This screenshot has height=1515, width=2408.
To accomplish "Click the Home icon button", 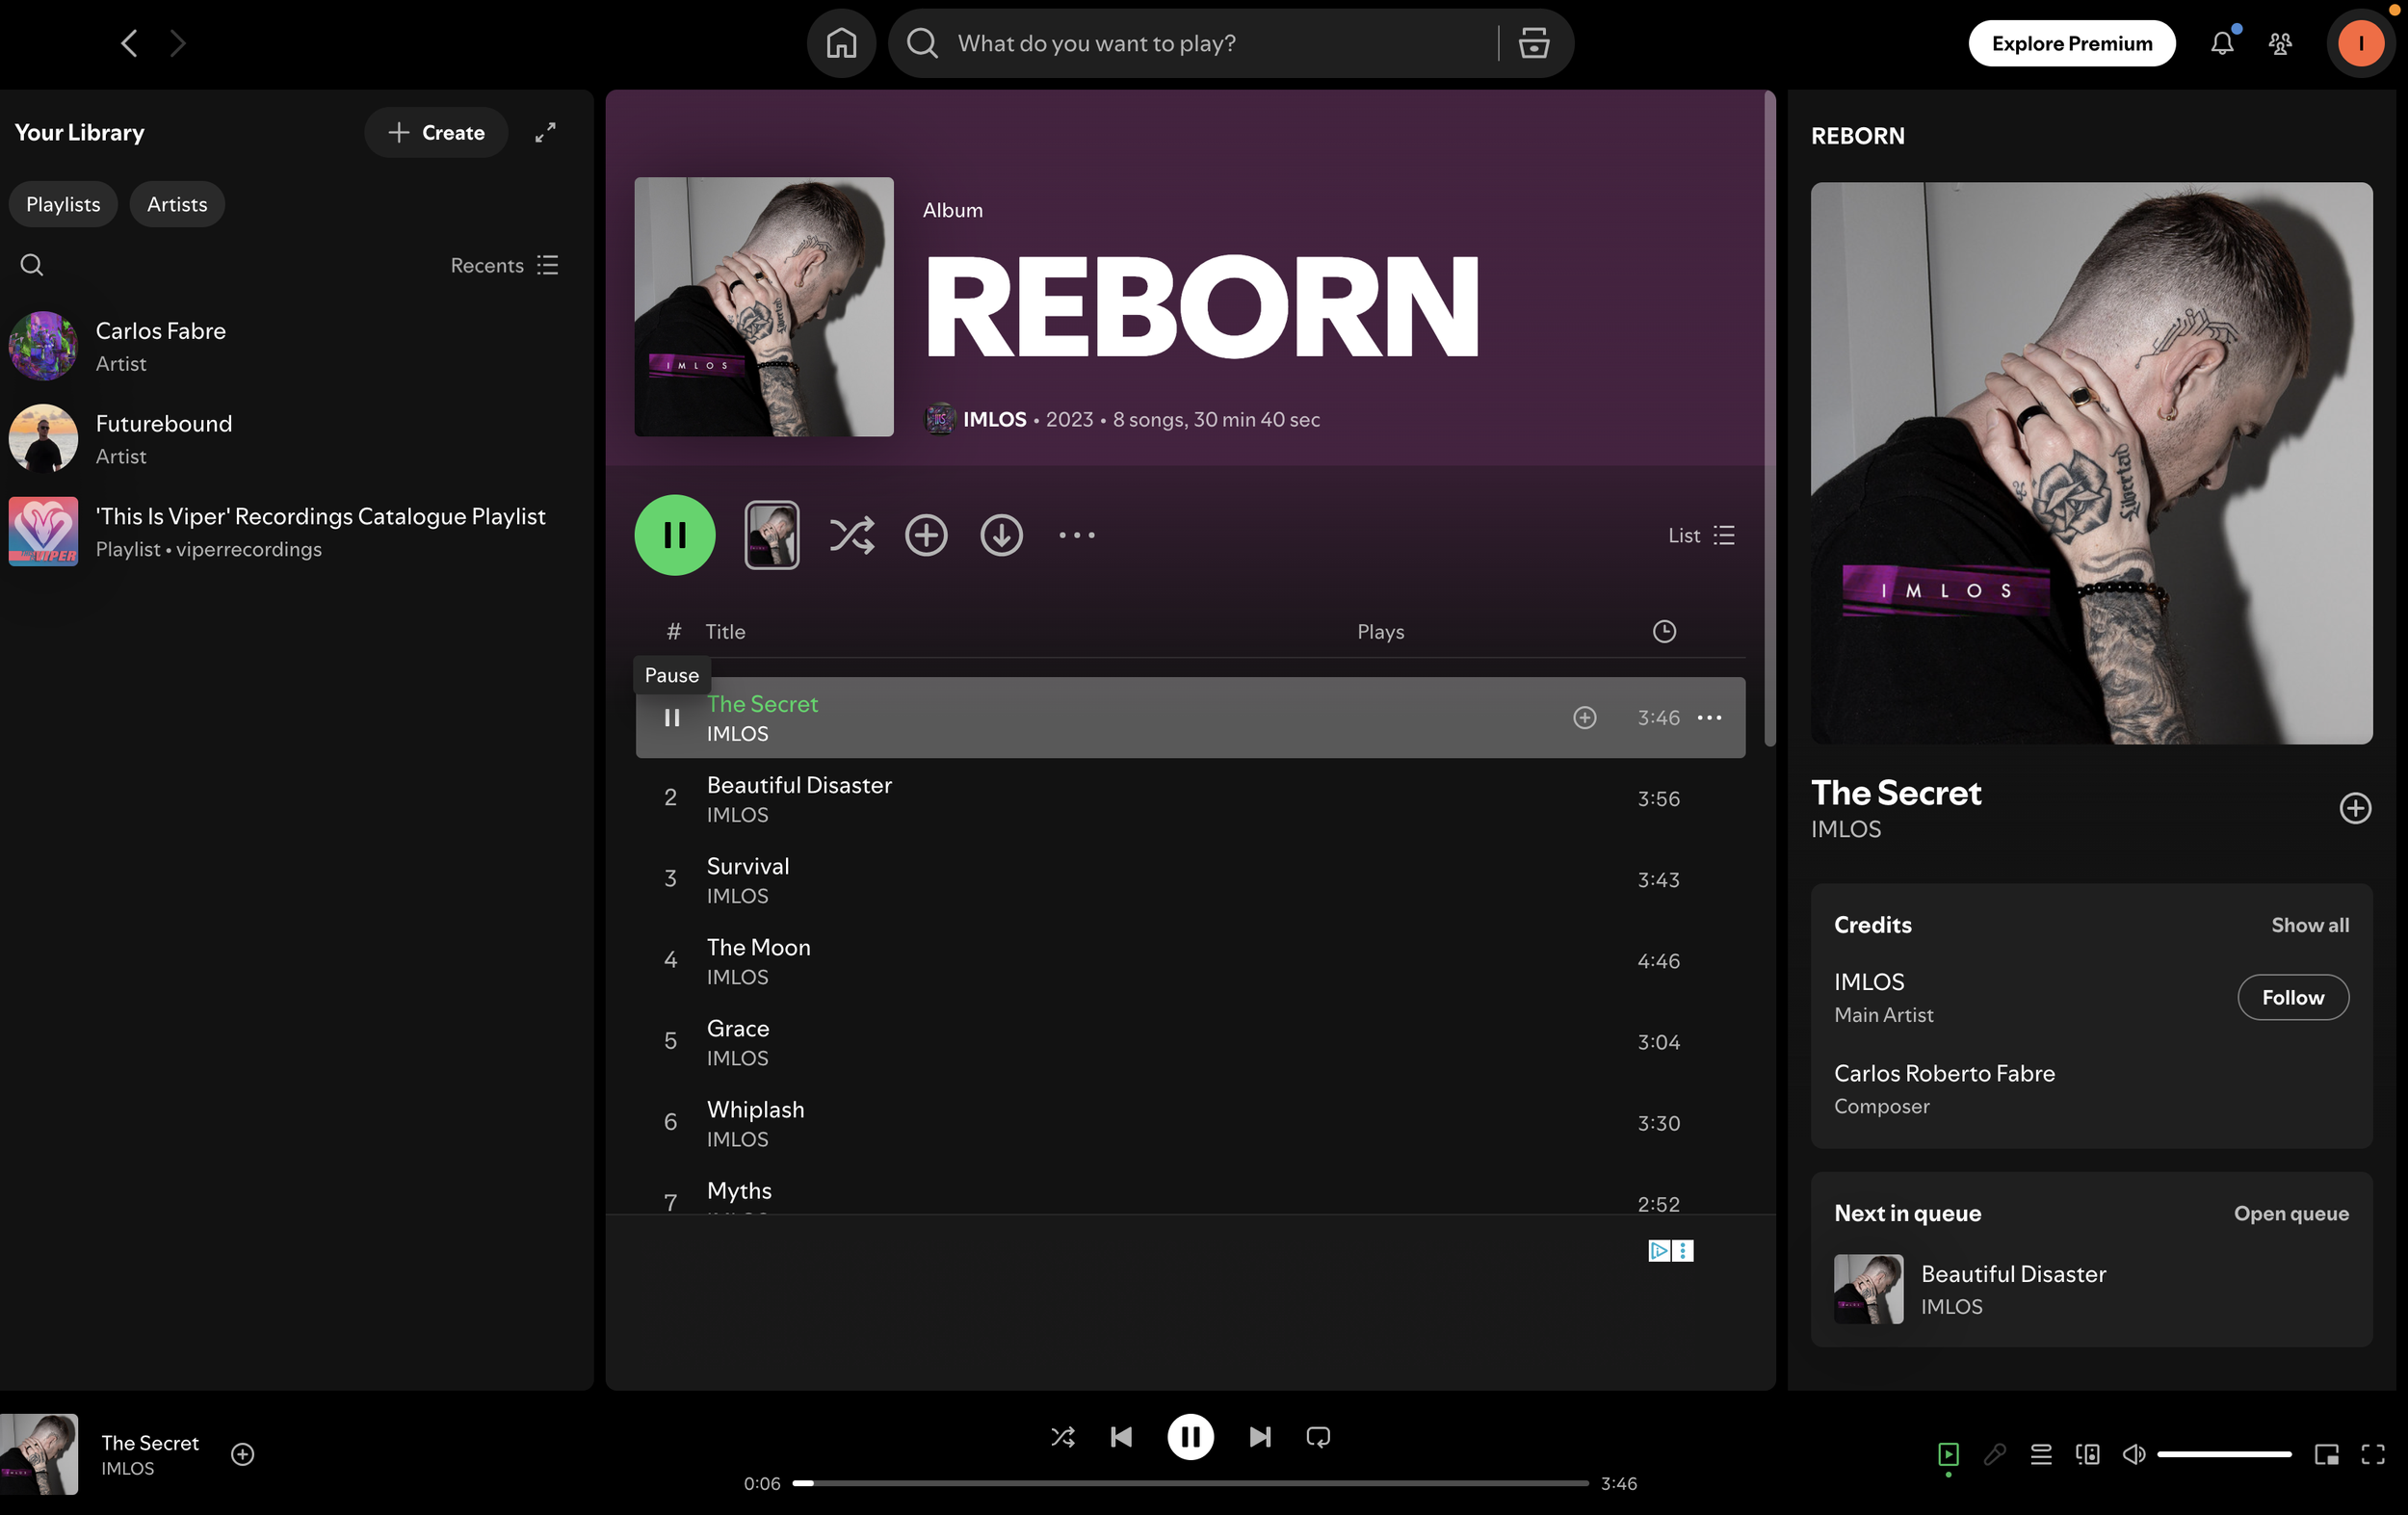I will [841, 43].
